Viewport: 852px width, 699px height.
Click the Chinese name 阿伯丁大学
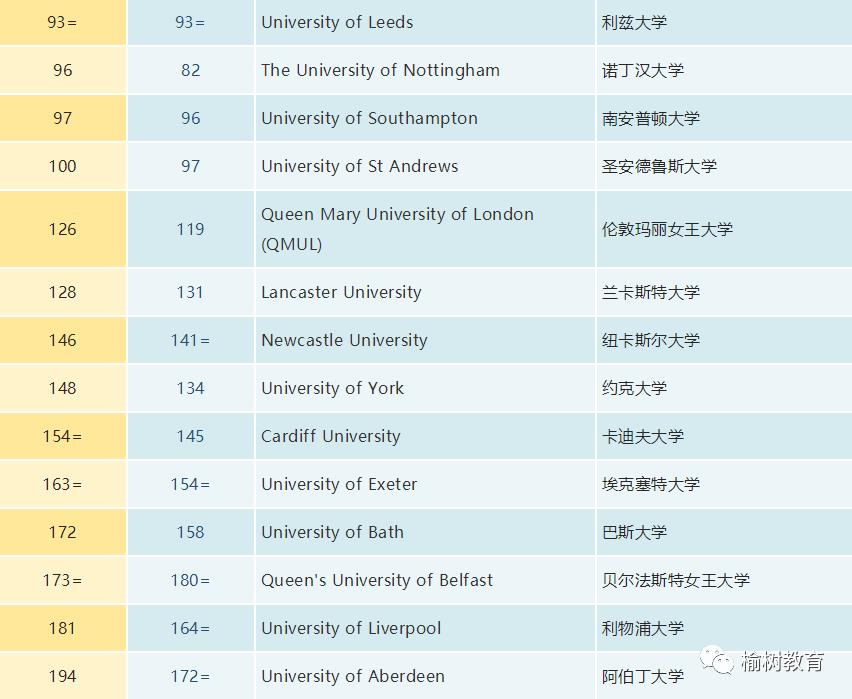pos(642,676)
